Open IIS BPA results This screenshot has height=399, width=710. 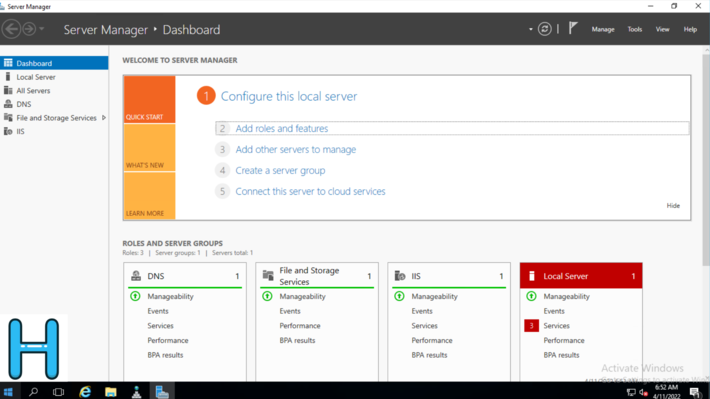(429, 355)
